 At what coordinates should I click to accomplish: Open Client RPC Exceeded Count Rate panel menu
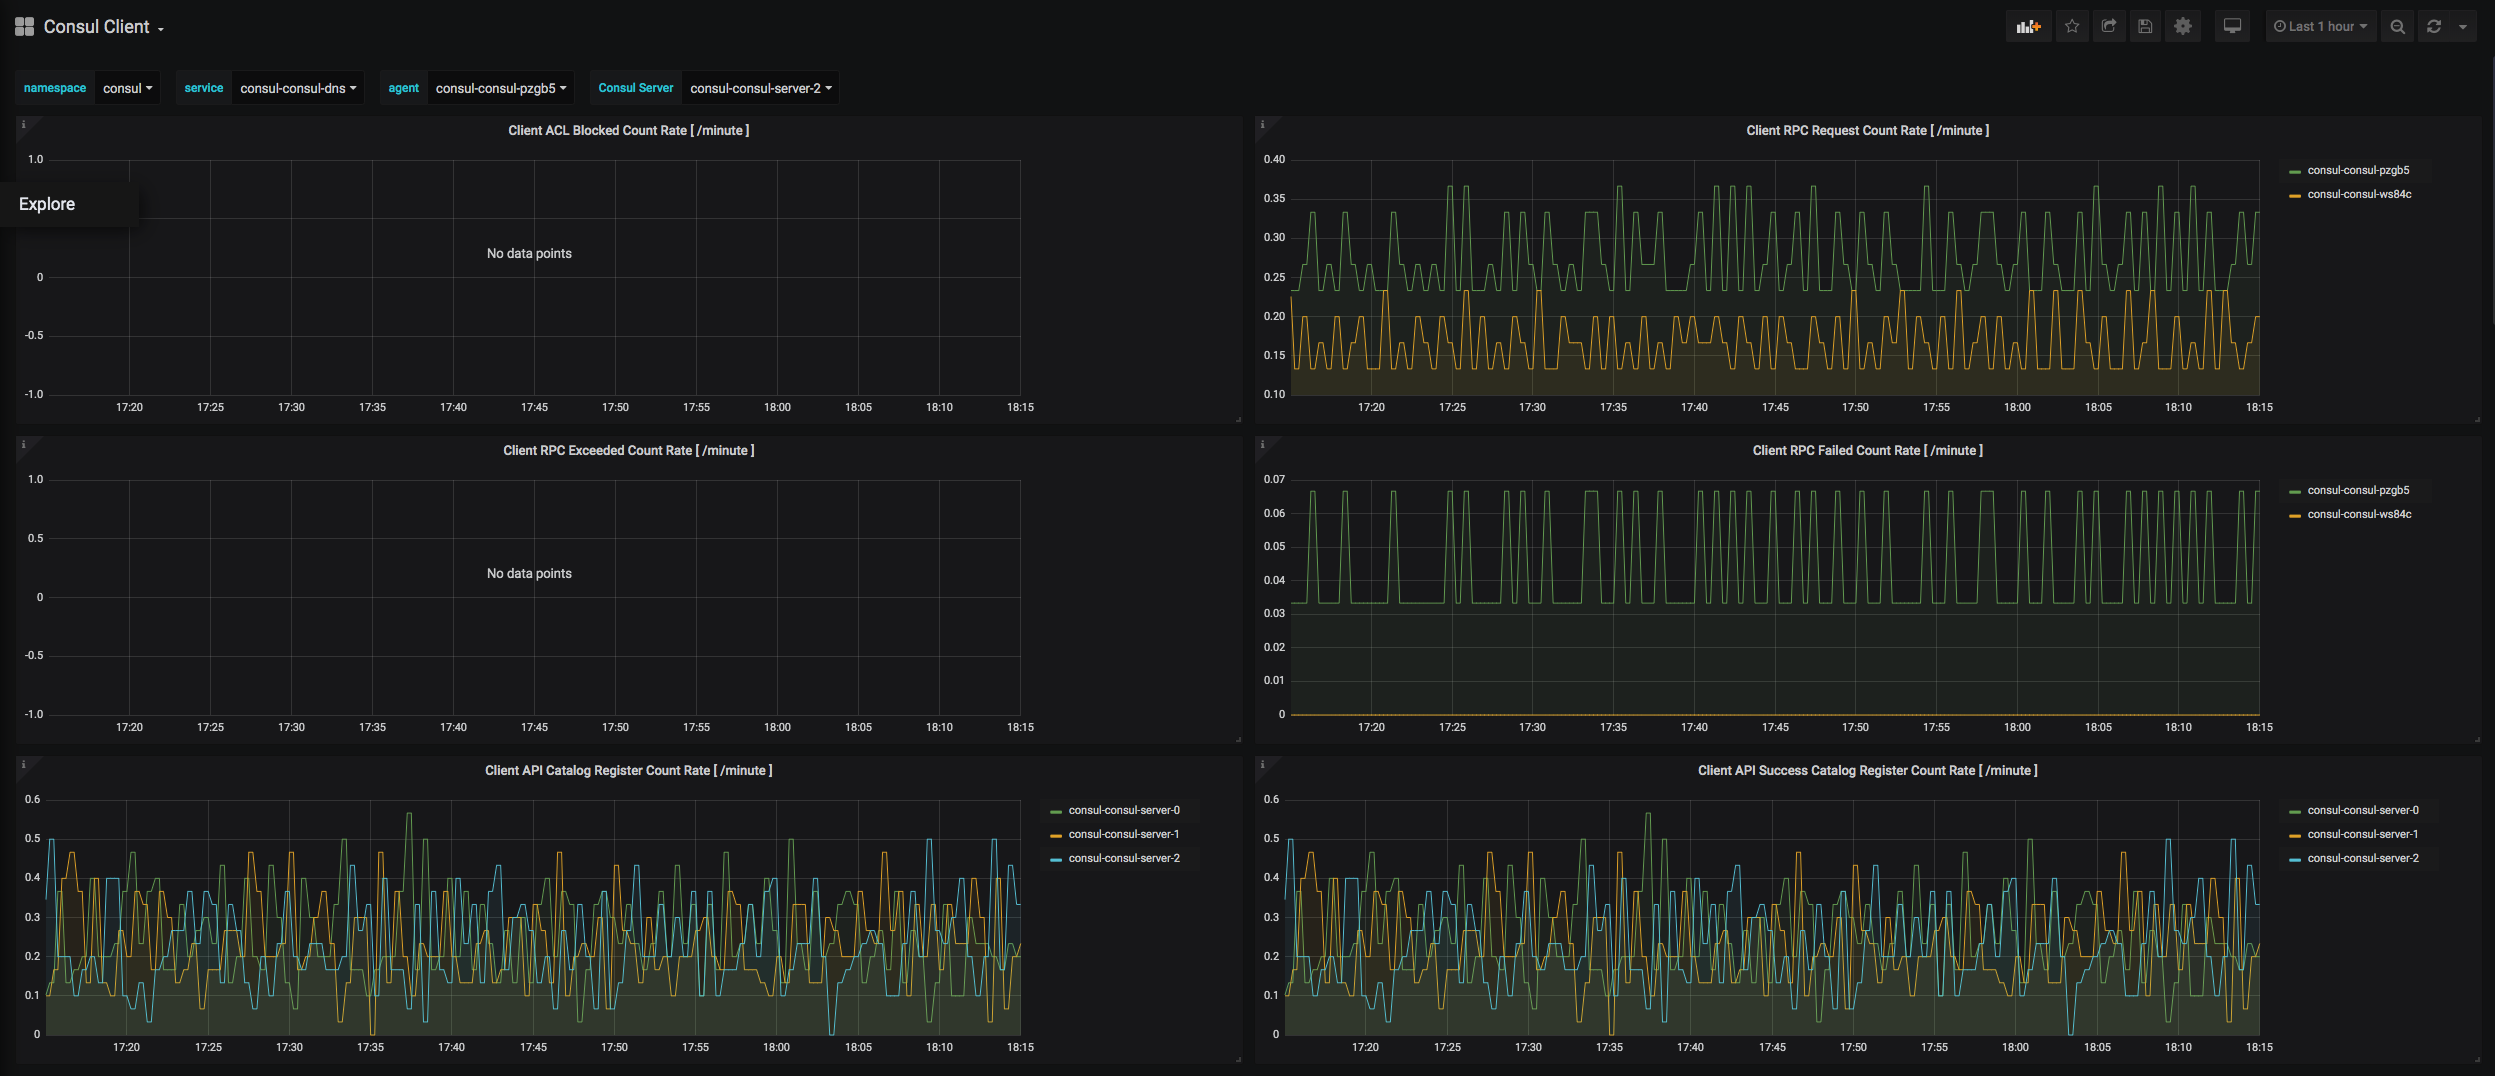click(628, 451)
